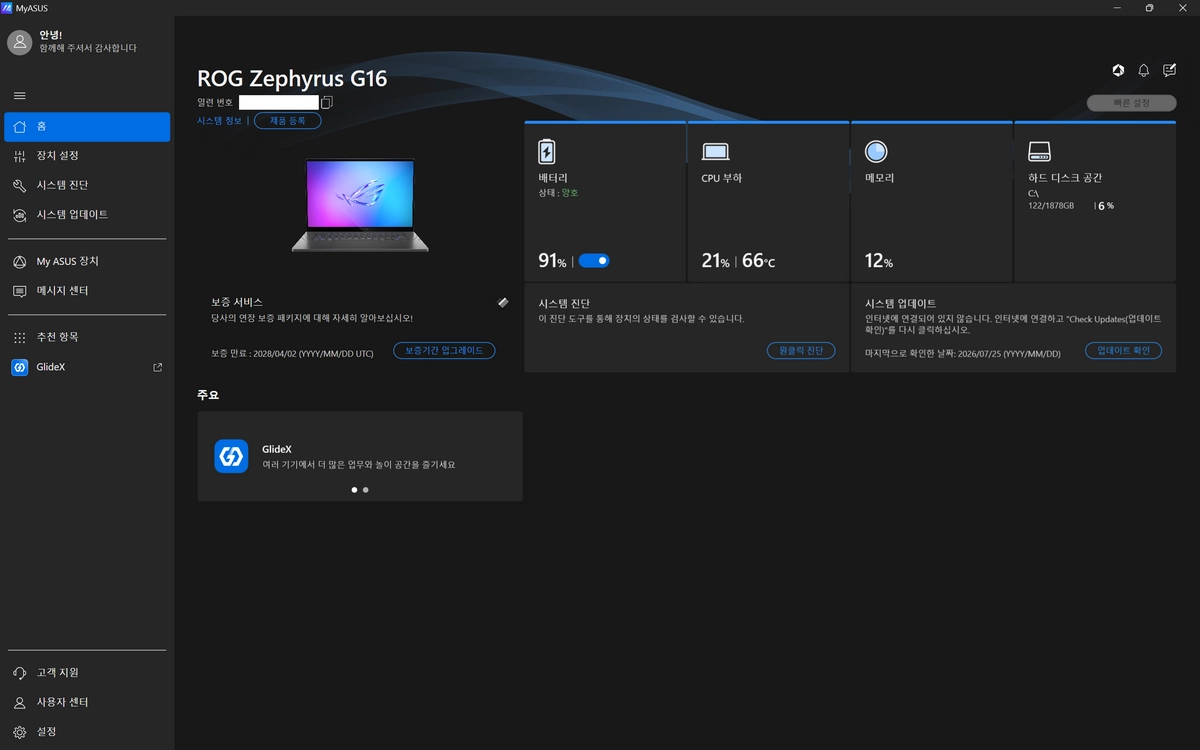The width and height of the screenshot is (1200, 750).
Task: Click the GlideX icon in 주요 banner
Action: pos(231,456)
